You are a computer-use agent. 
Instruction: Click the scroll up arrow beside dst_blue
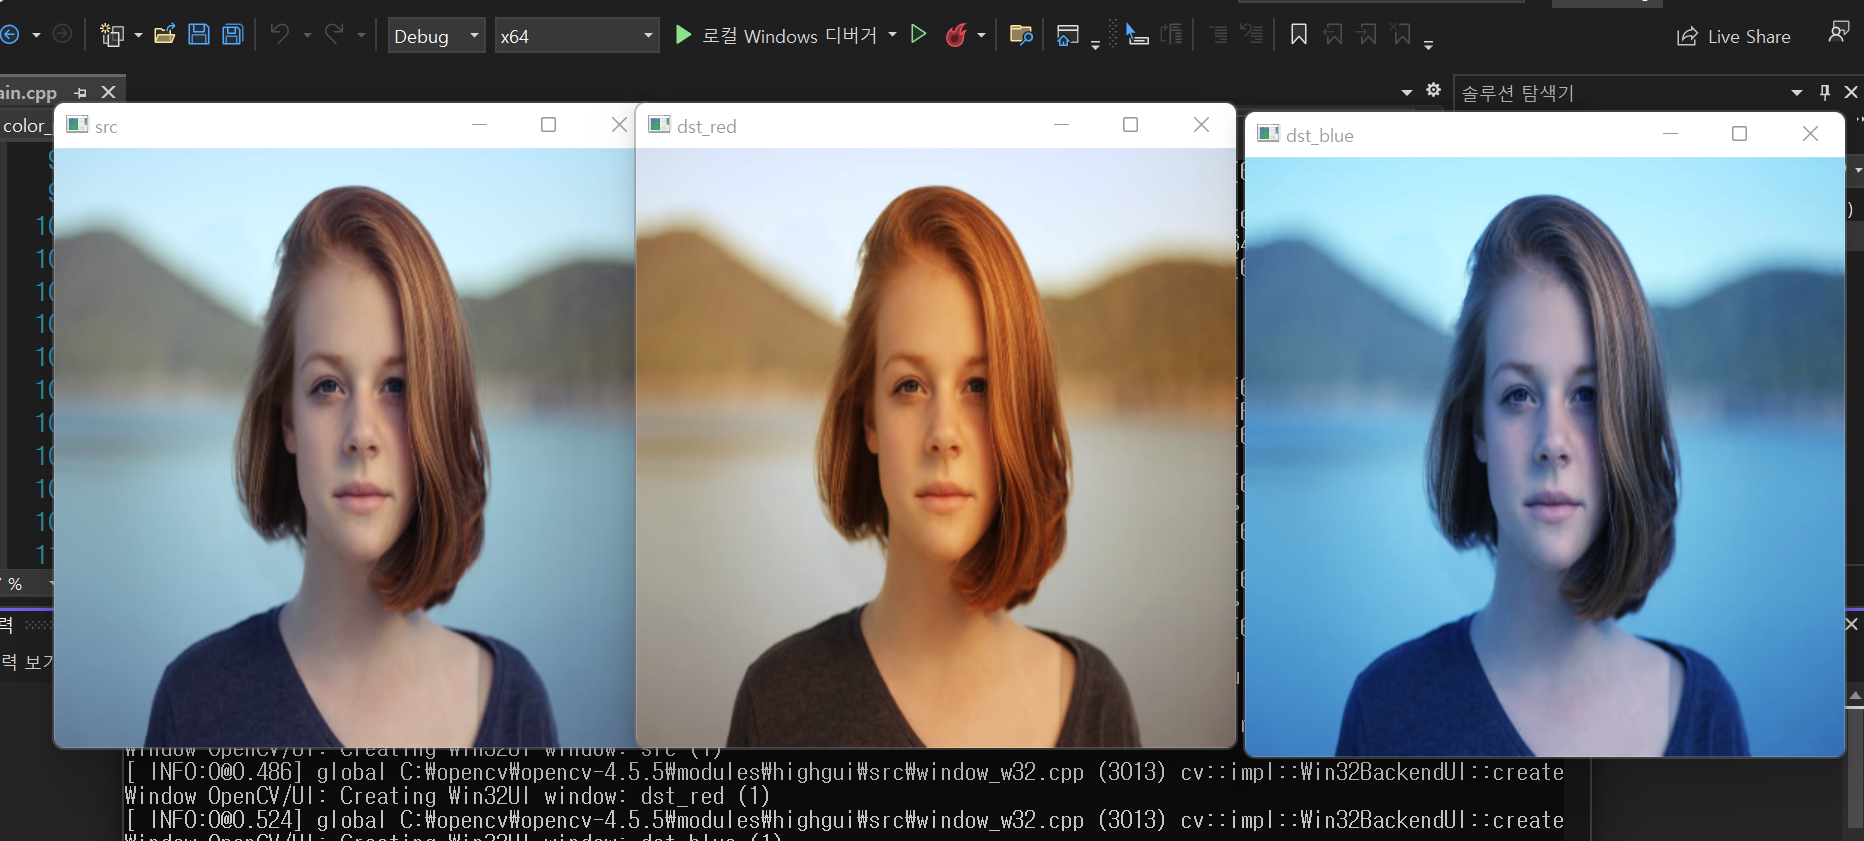(x=1855, y=695)
